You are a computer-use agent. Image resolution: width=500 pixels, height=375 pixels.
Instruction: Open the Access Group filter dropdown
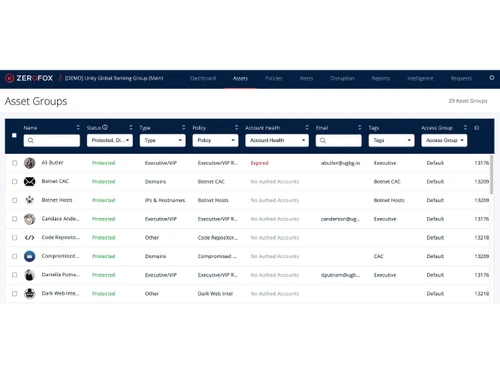(444, 140)
